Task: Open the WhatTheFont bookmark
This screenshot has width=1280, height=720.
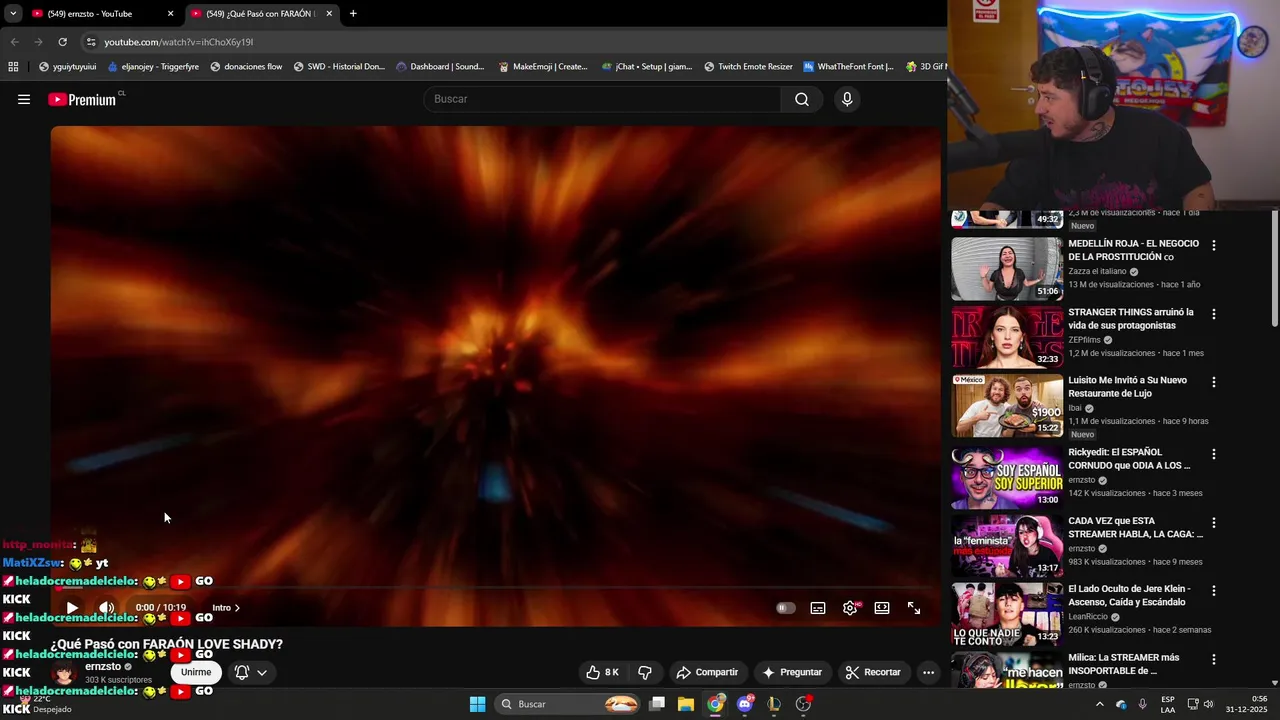Action: pyautogui.click(x=849, y=67)
